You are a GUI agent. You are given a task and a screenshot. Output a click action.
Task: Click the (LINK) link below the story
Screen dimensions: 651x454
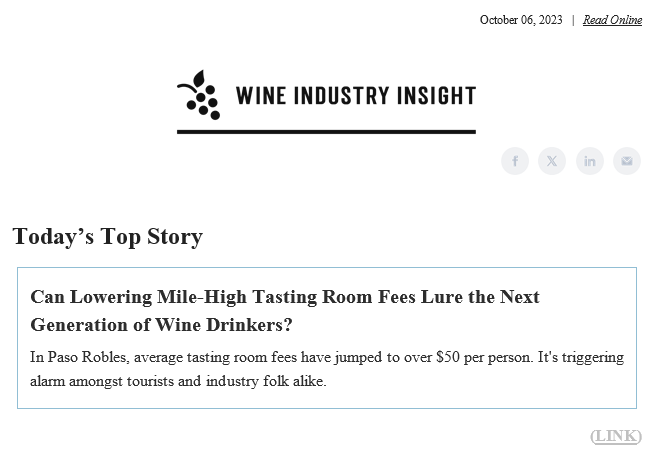616,436
